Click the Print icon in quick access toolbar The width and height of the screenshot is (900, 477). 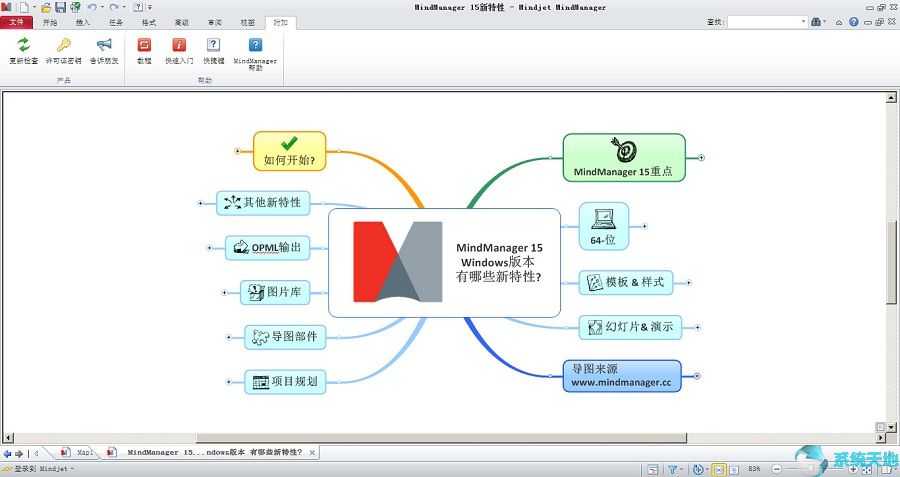tap(75, 7)
